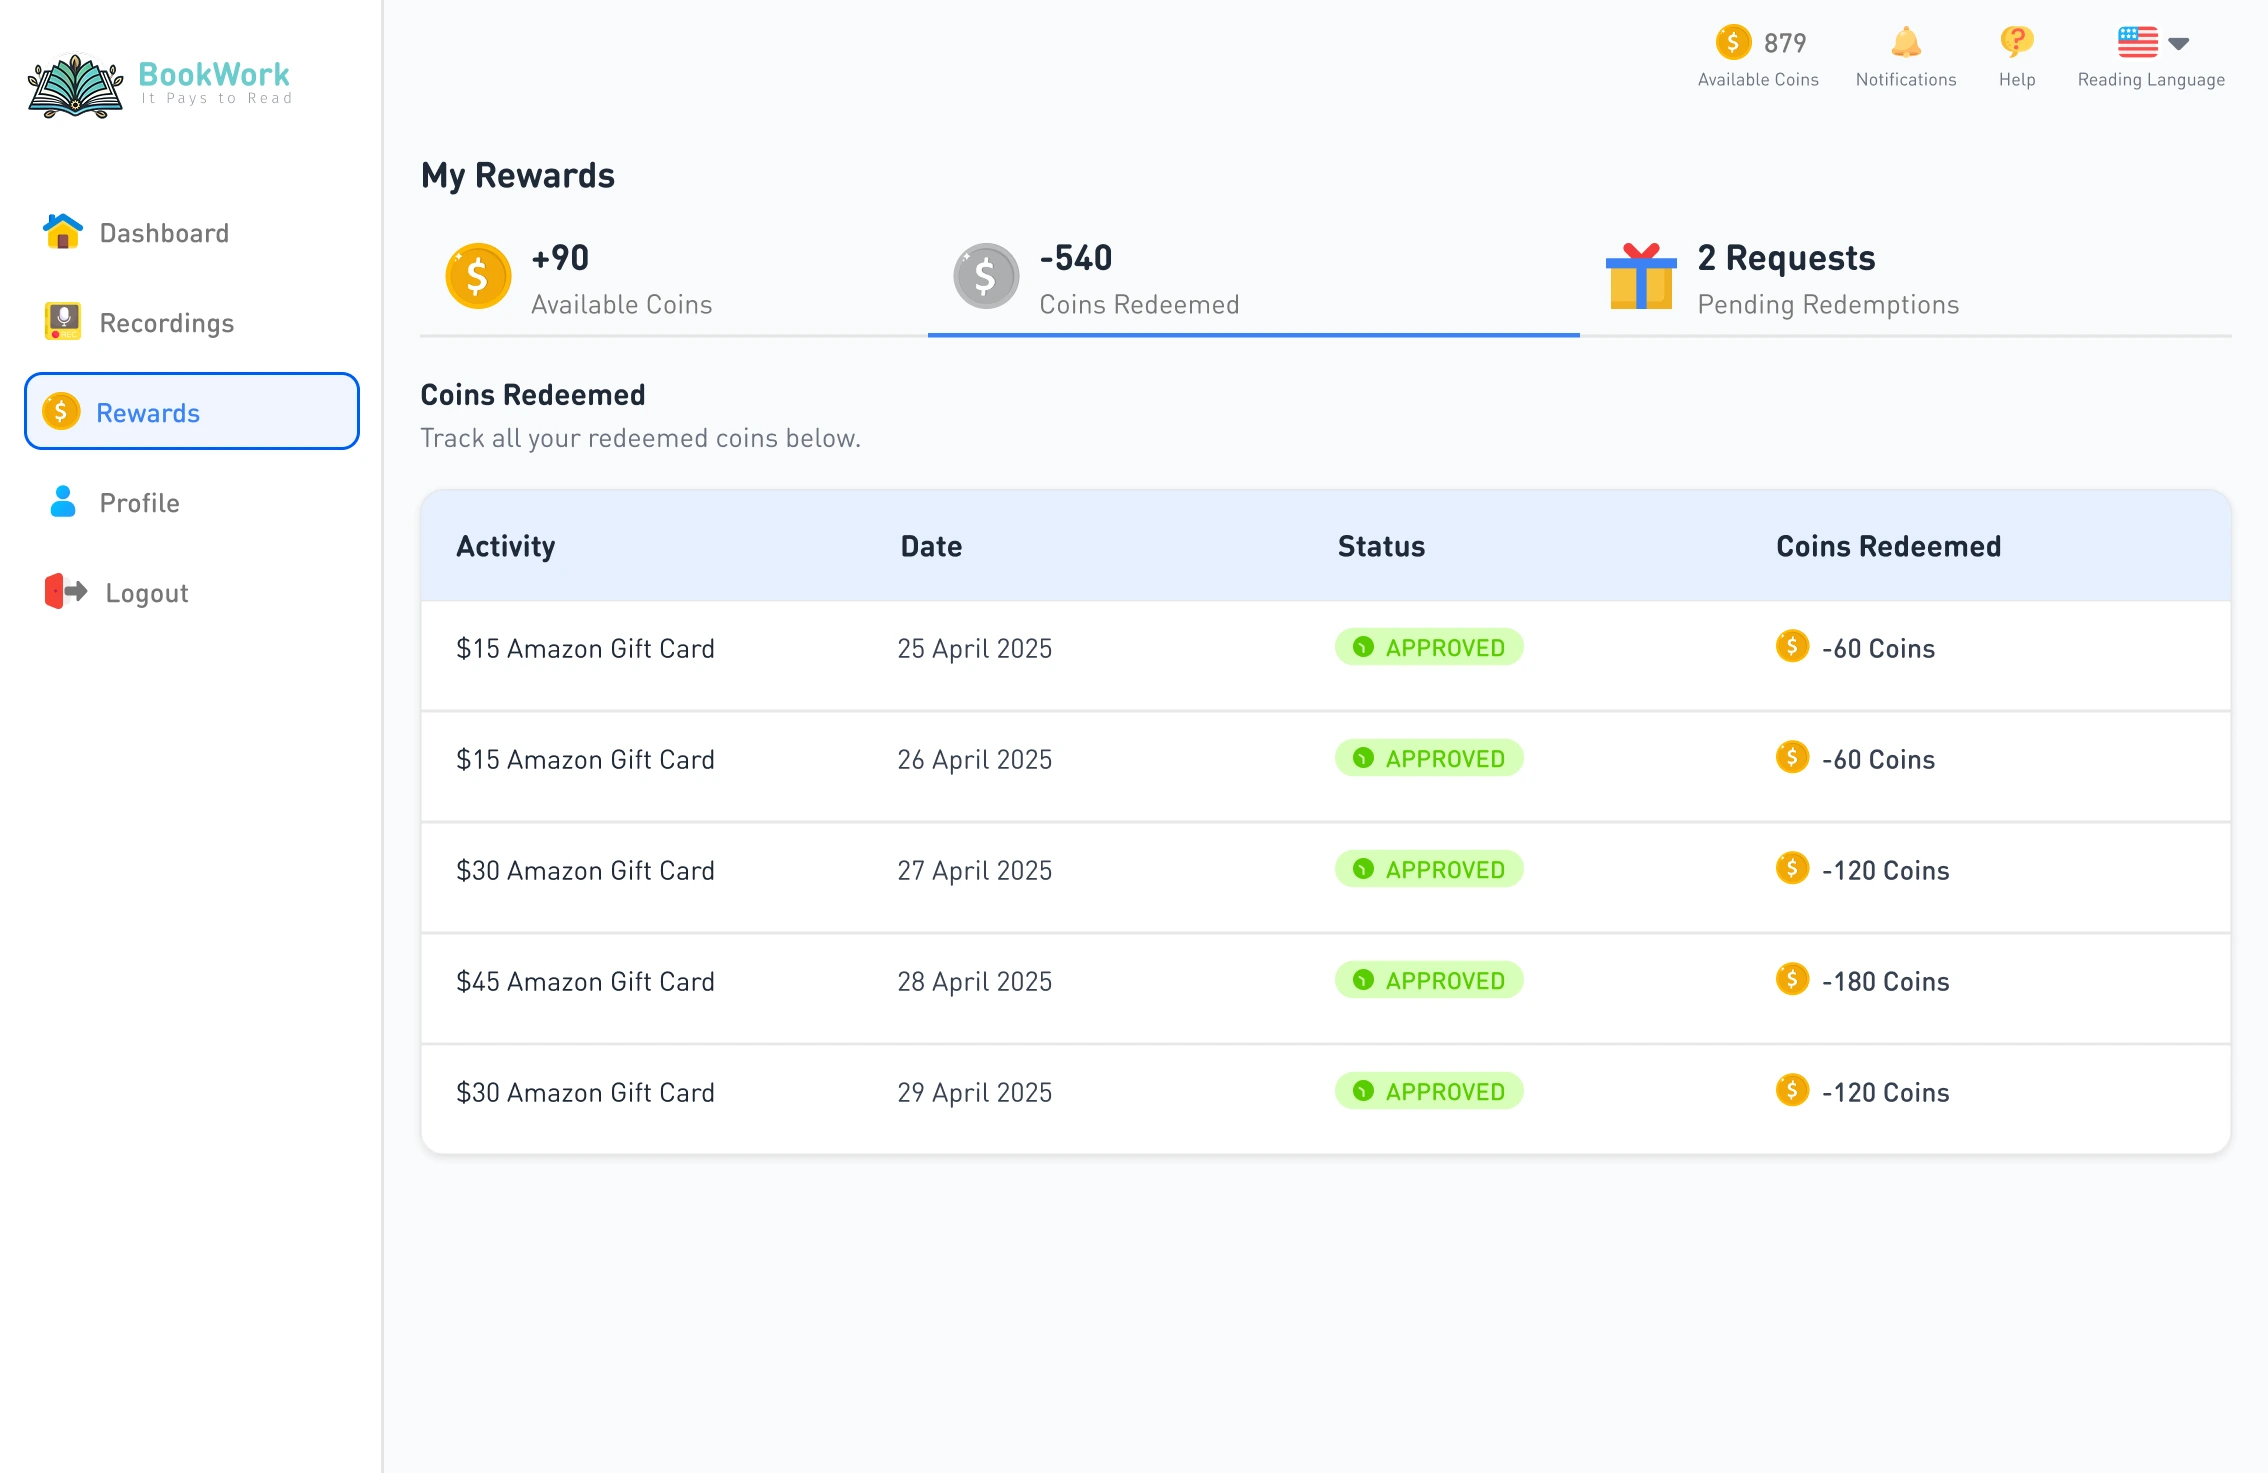Click the Rewards coin icon in sidebar
Image resolution: width=2268 pixels, height=1473 pixels.
[61, 411]
